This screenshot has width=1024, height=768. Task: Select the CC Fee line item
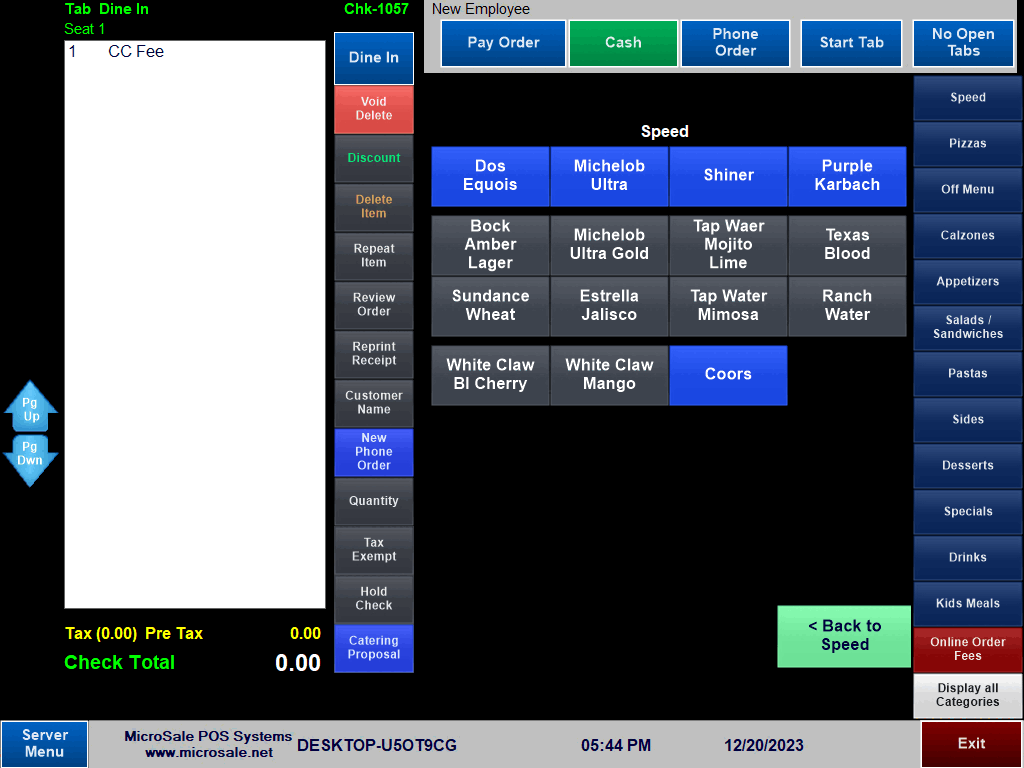coord(136,52)
